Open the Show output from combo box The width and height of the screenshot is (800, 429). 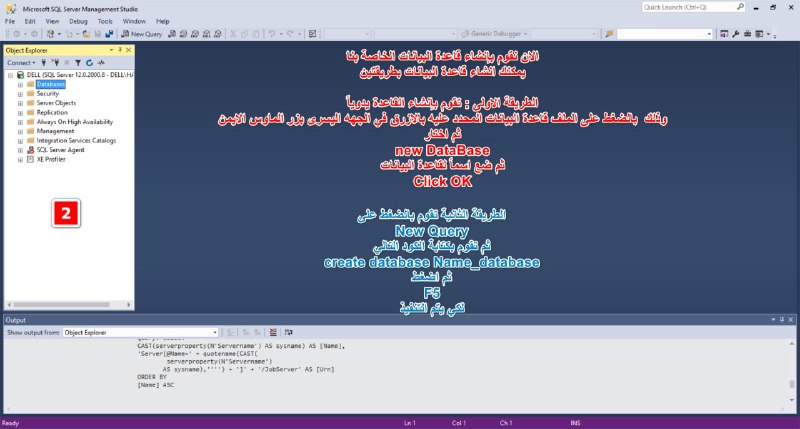point(140,333)
